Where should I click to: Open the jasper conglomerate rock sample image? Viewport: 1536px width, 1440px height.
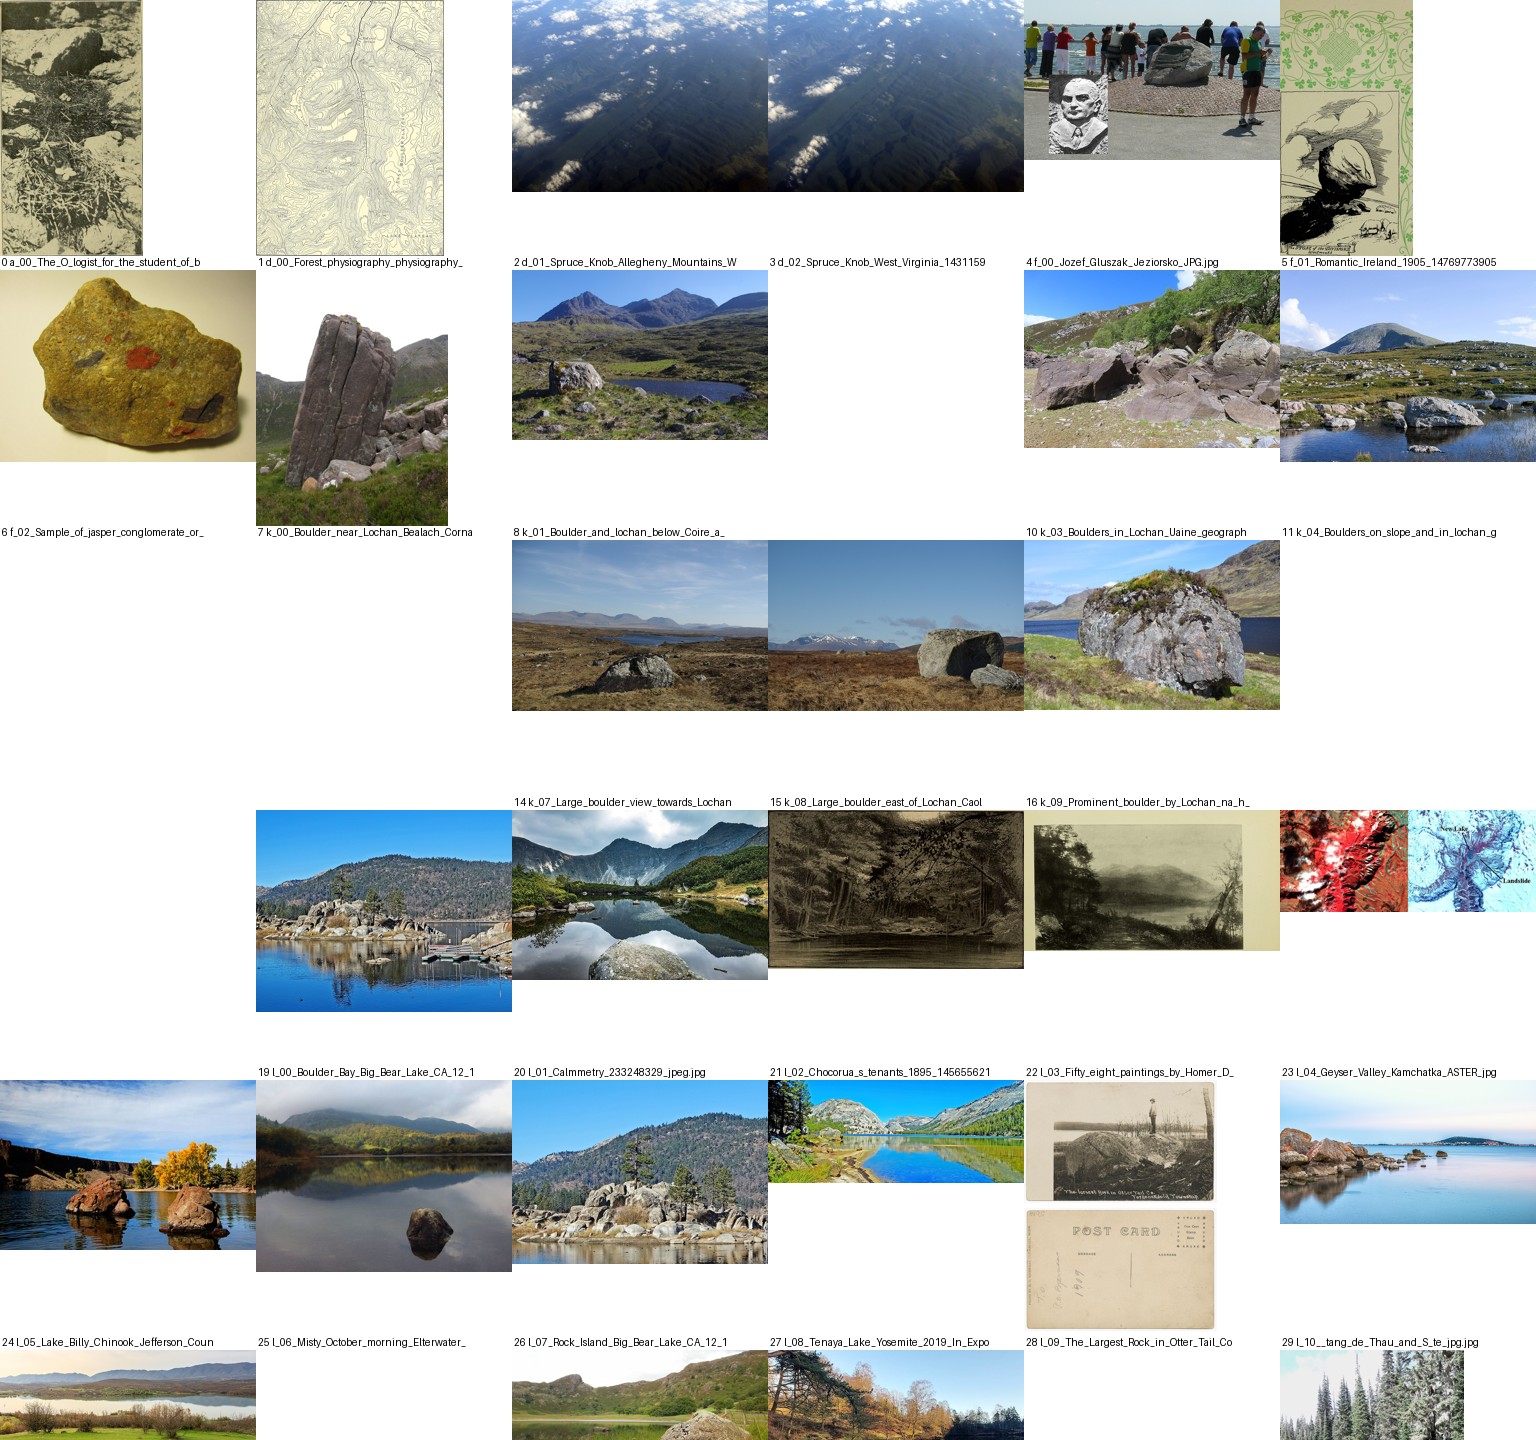point(128,366)
